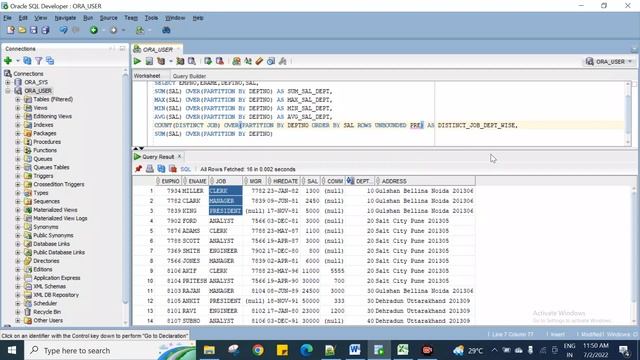
Task: Select the Recycle Bin tree item
Action: point(47,312)
